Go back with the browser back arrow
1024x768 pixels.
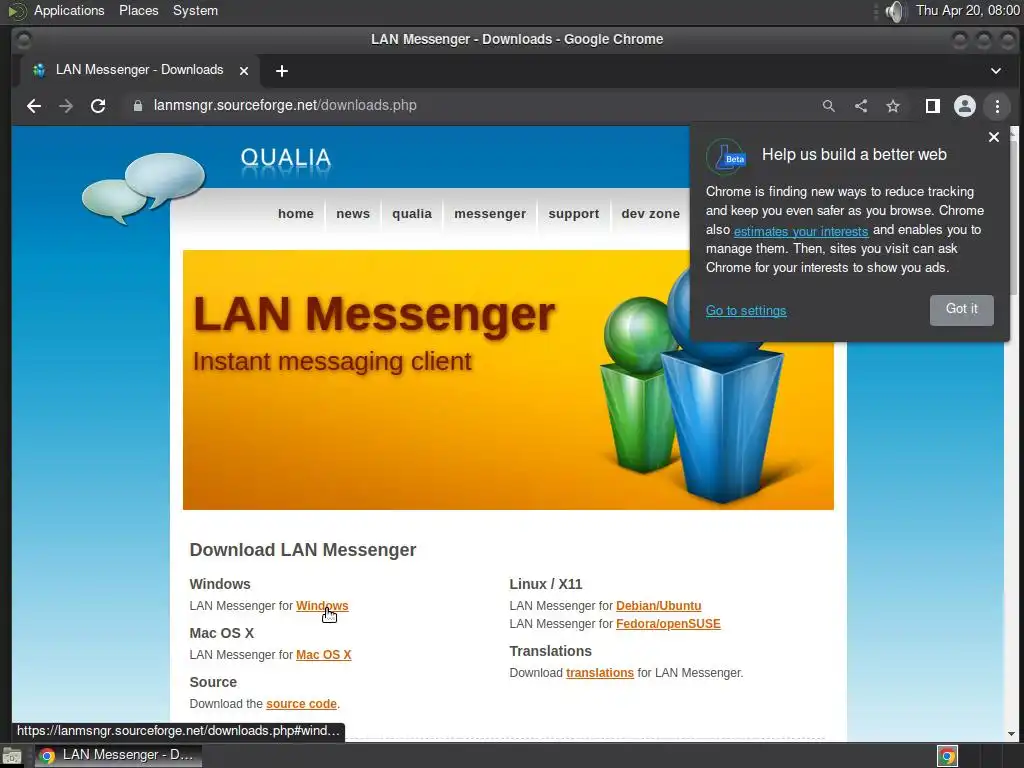34,106
